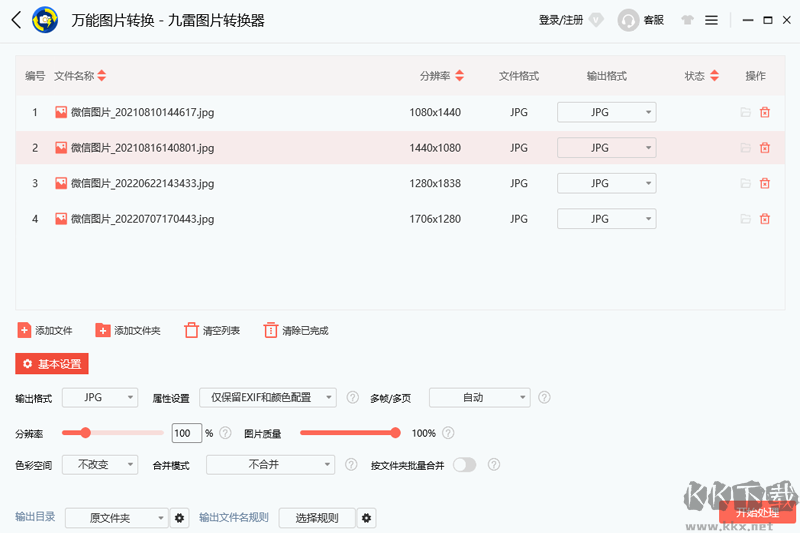Open the 属性设置 EXIF dropdown

tap(268, 398)
